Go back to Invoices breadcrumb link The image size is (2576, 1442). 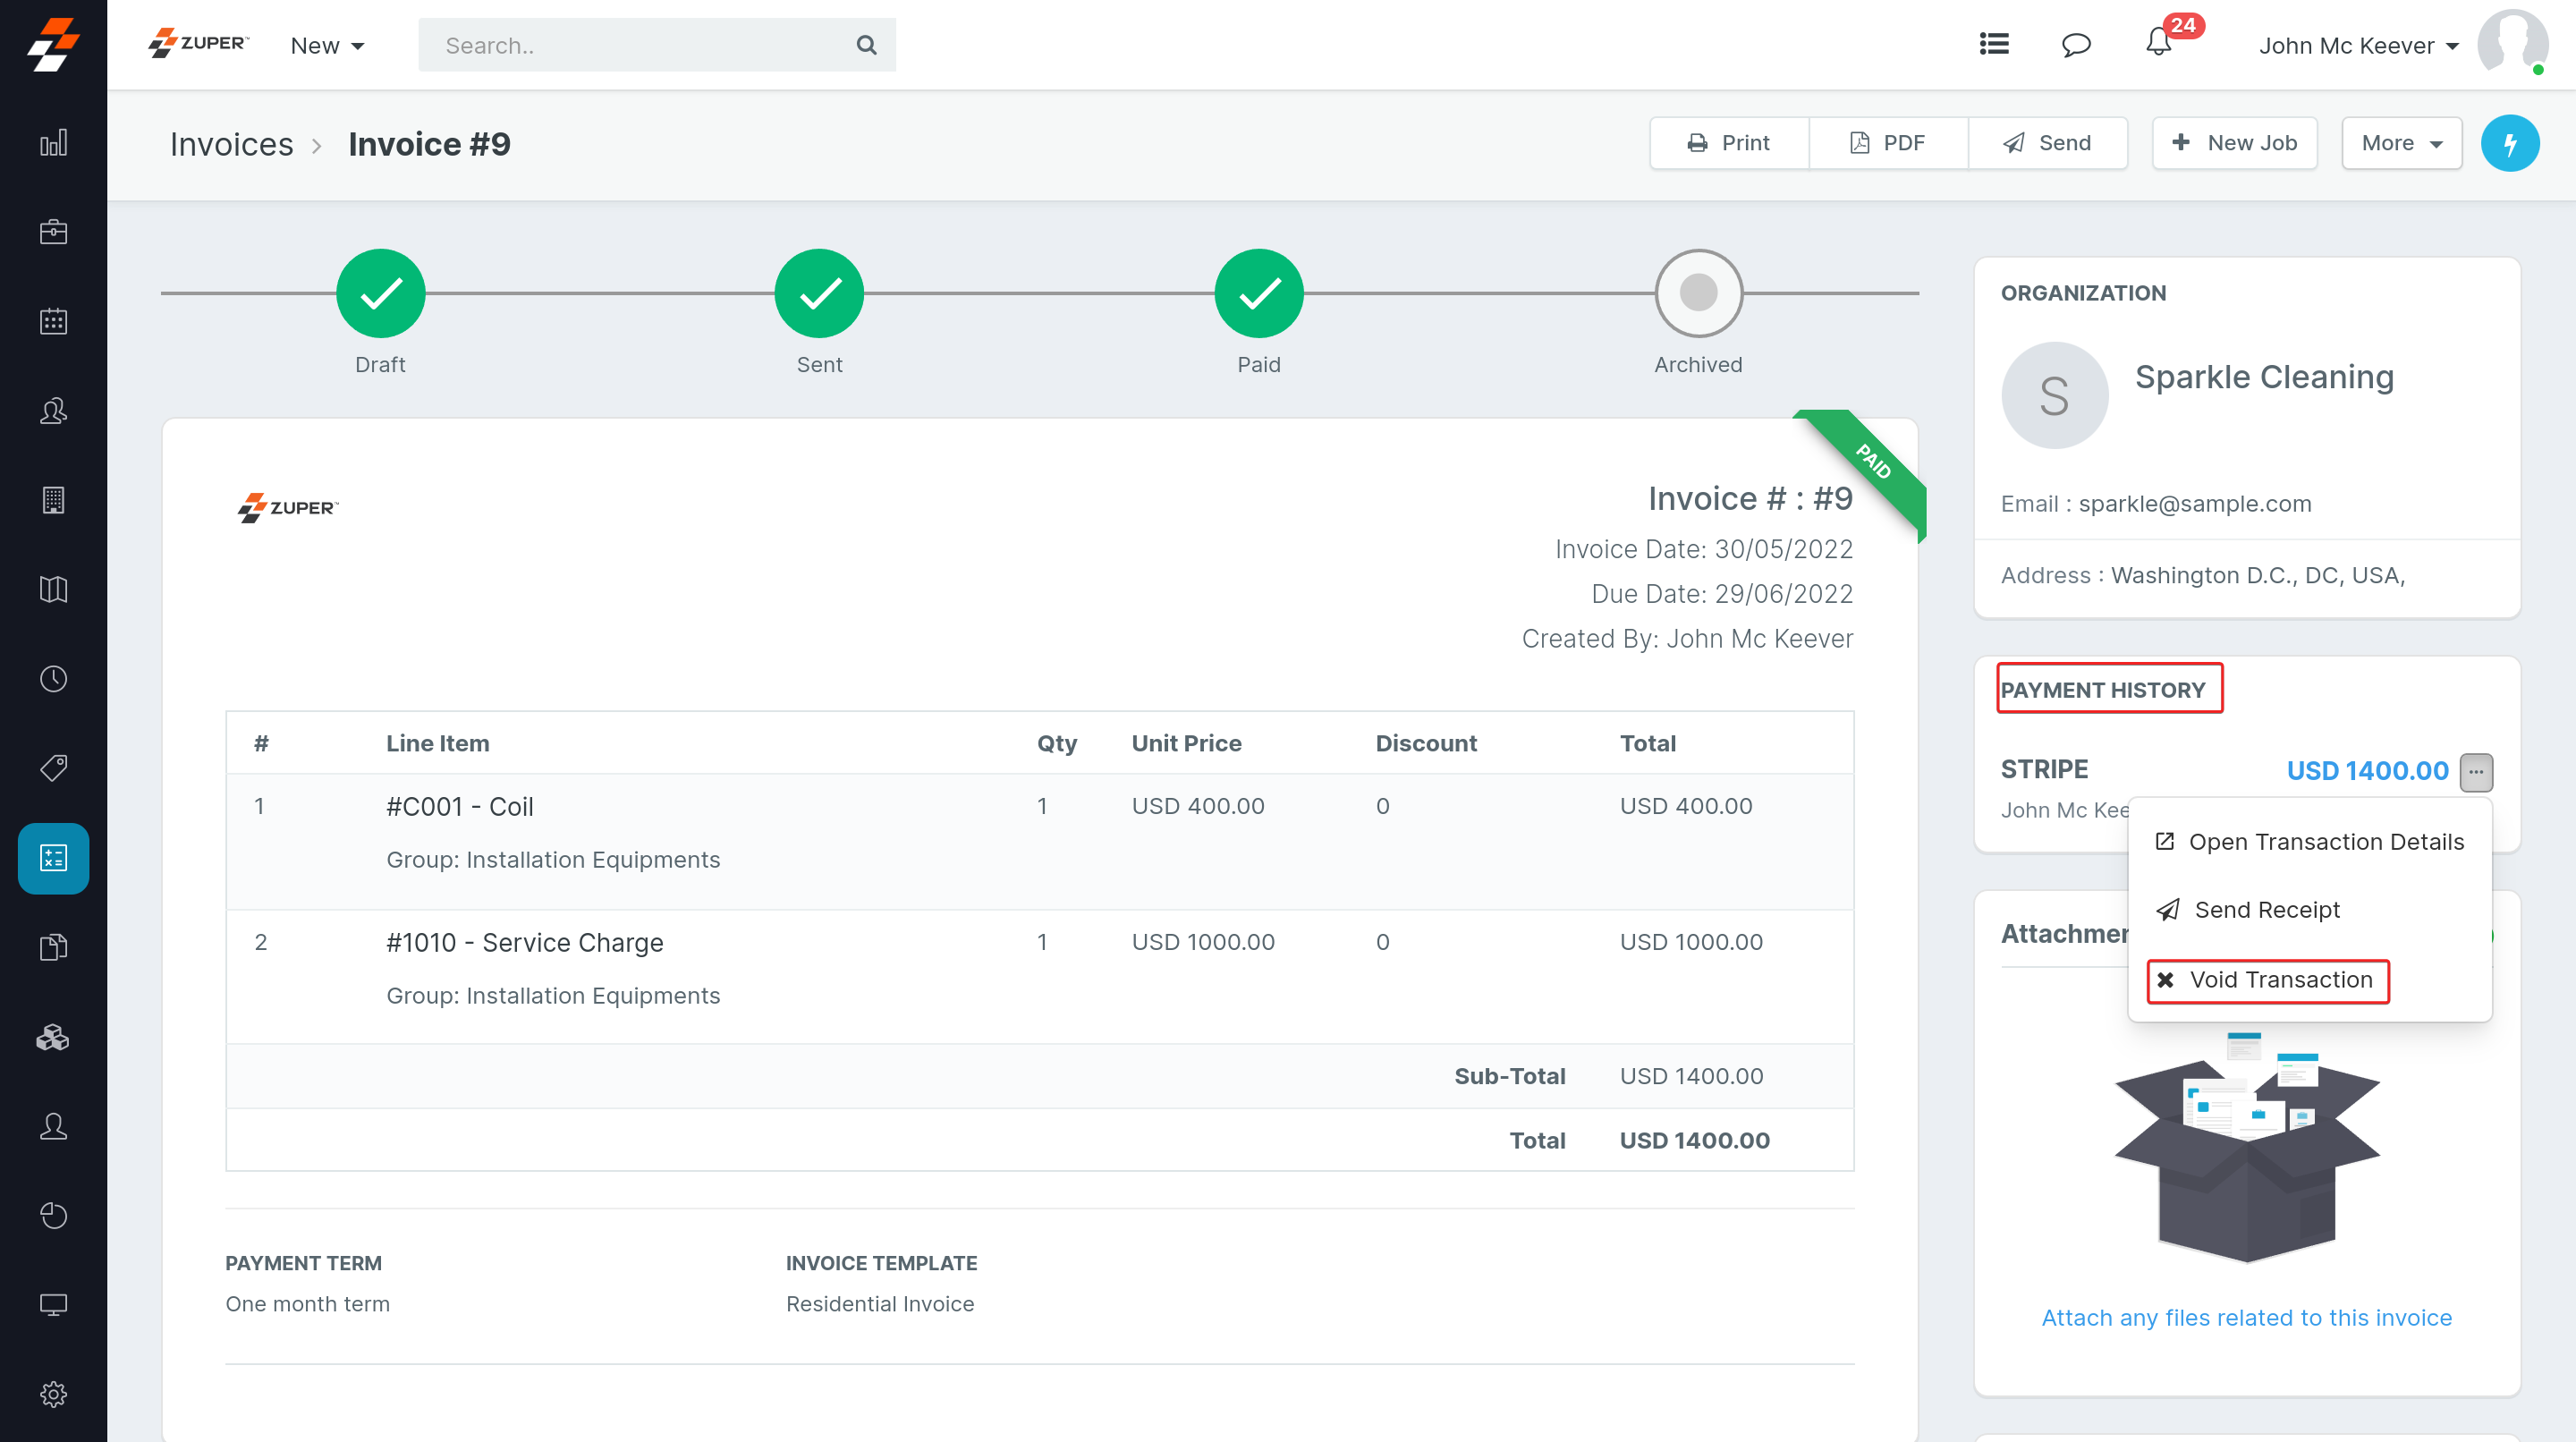(231, 144)
